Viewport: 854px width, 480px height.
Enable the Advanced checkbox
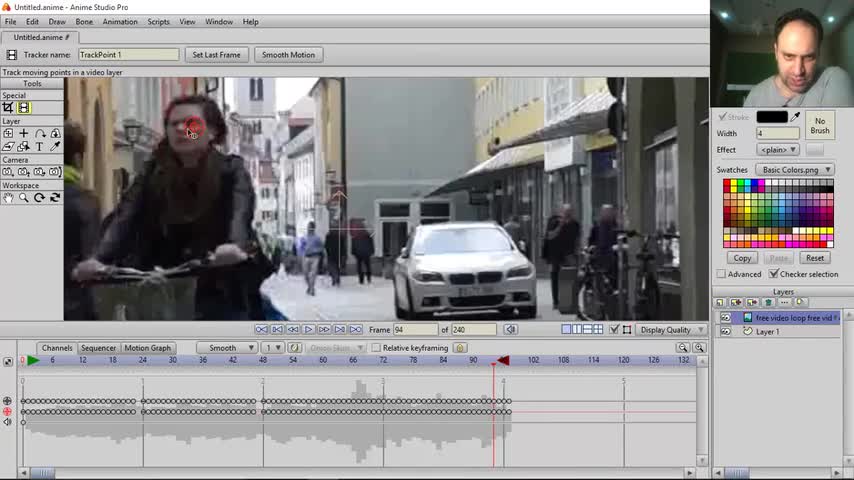(x=721, y=274)
